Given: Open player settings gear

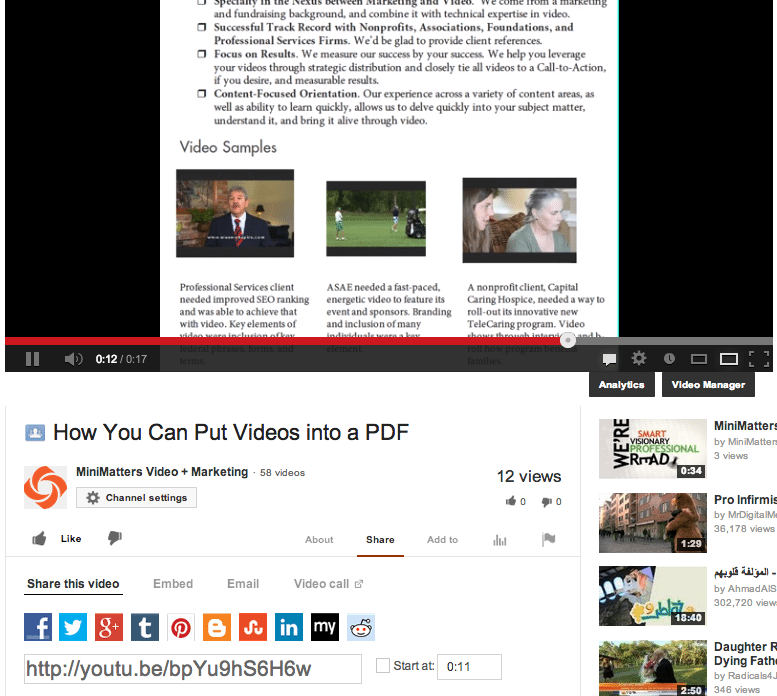Looking at the screenshot, I should tap(639, 358).
